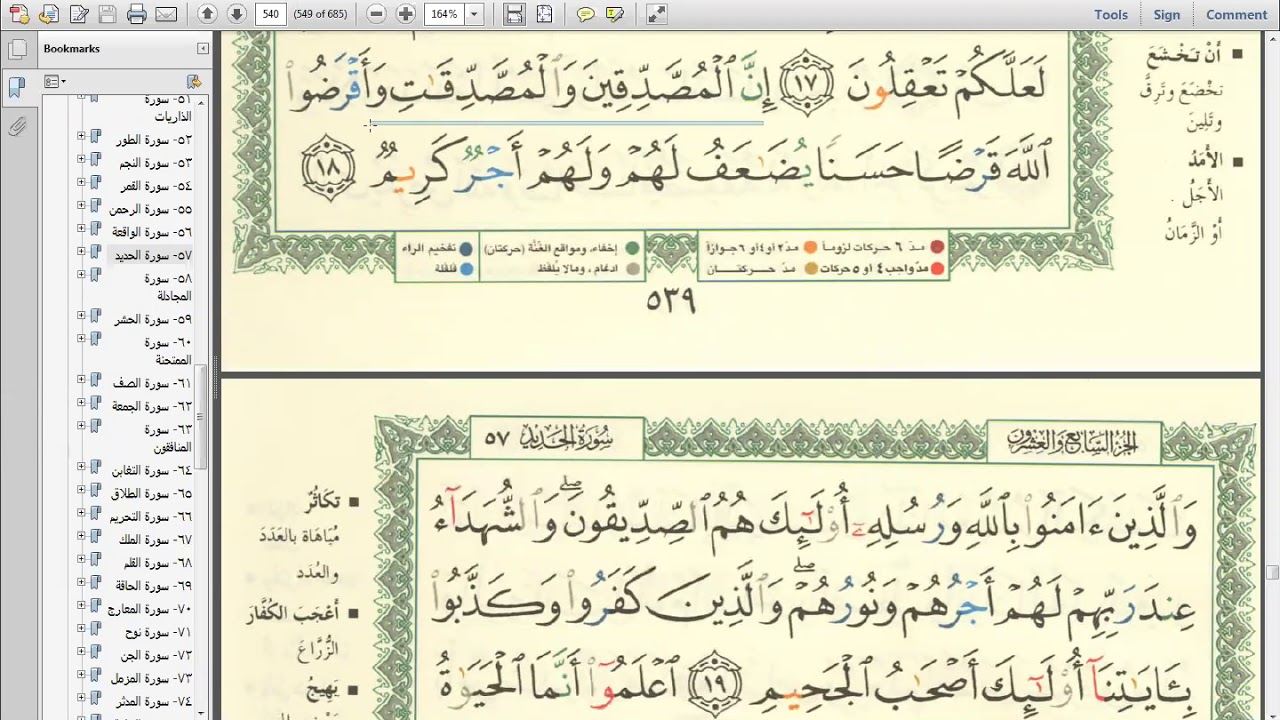
Task: Select bookmark ٦٣- سورة المنافقون
Action: coord(167,438)
